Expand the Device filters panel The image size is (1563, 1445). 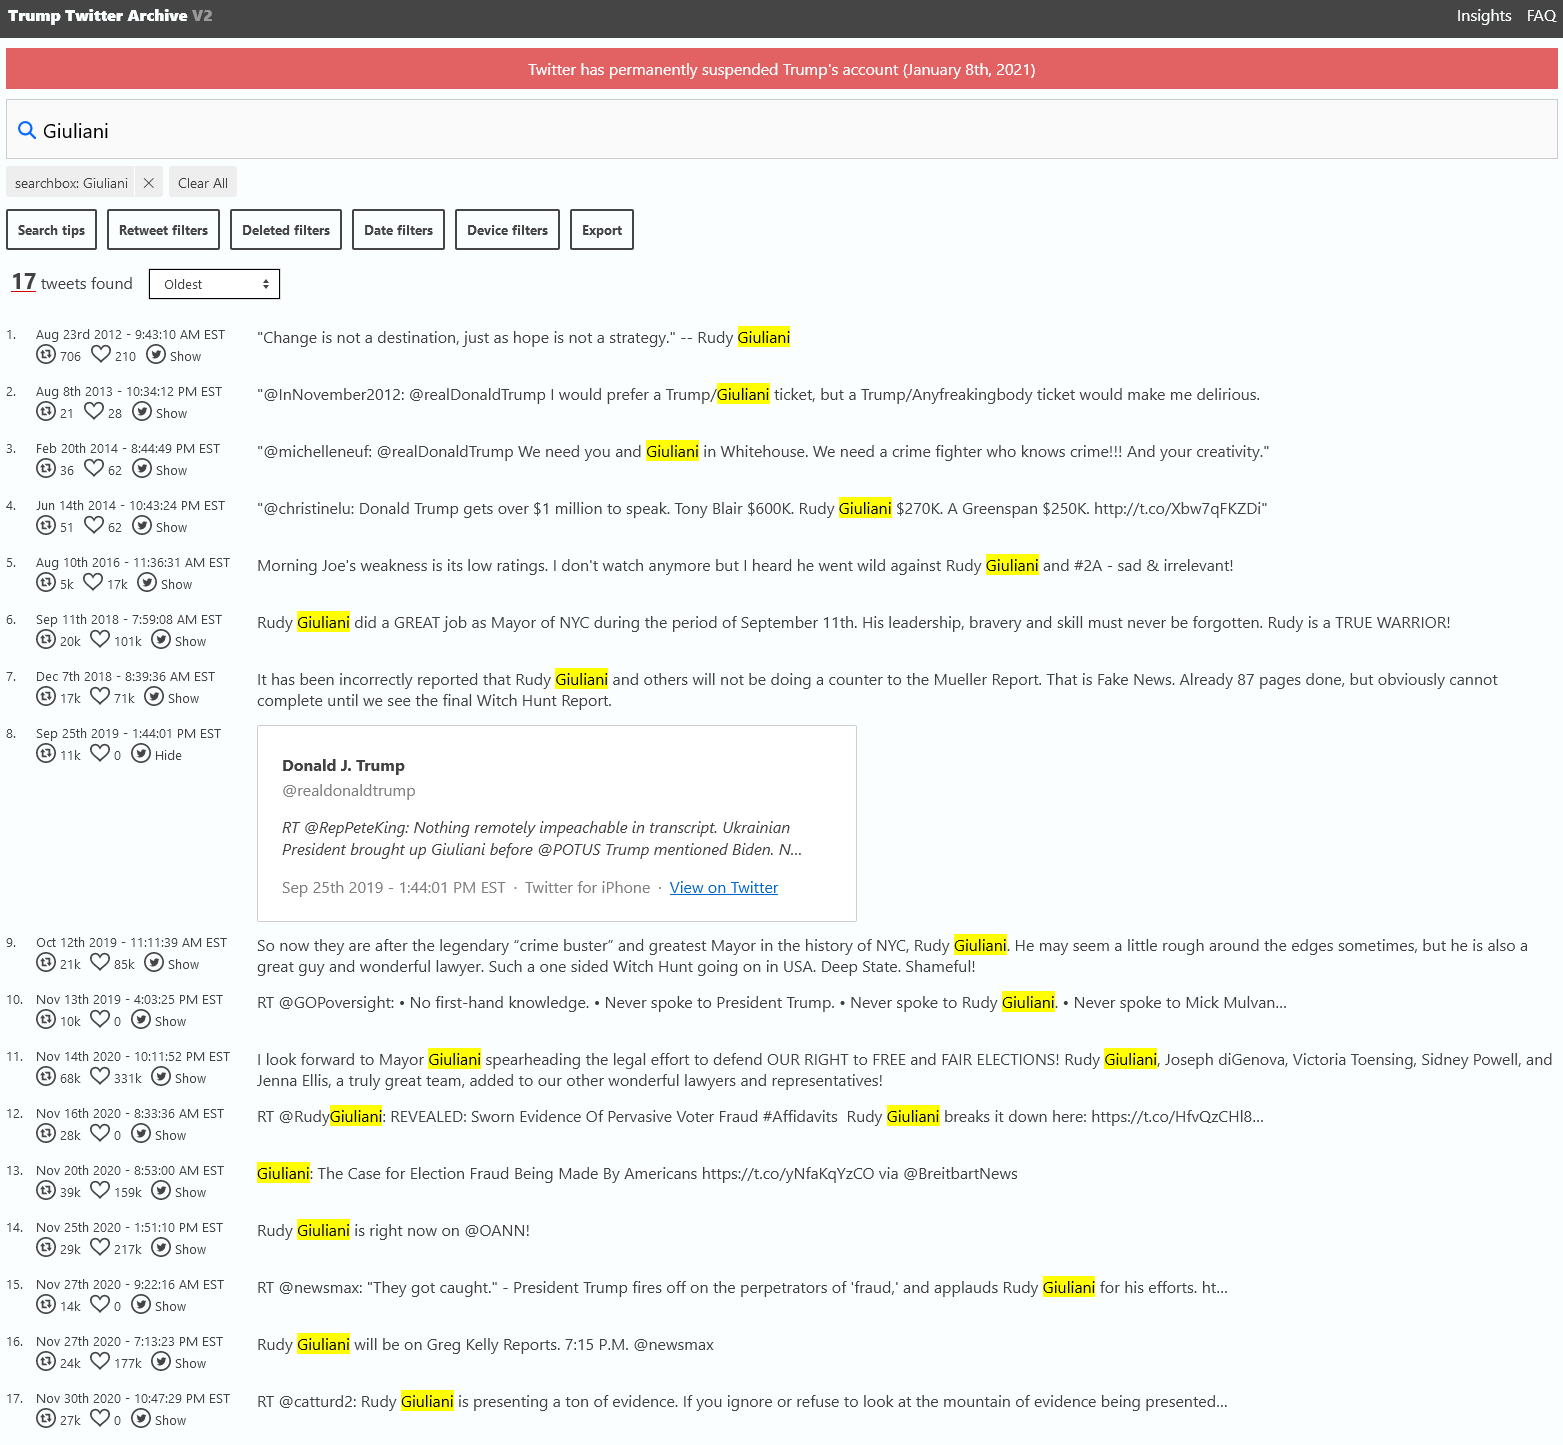(x=507, y=230)
